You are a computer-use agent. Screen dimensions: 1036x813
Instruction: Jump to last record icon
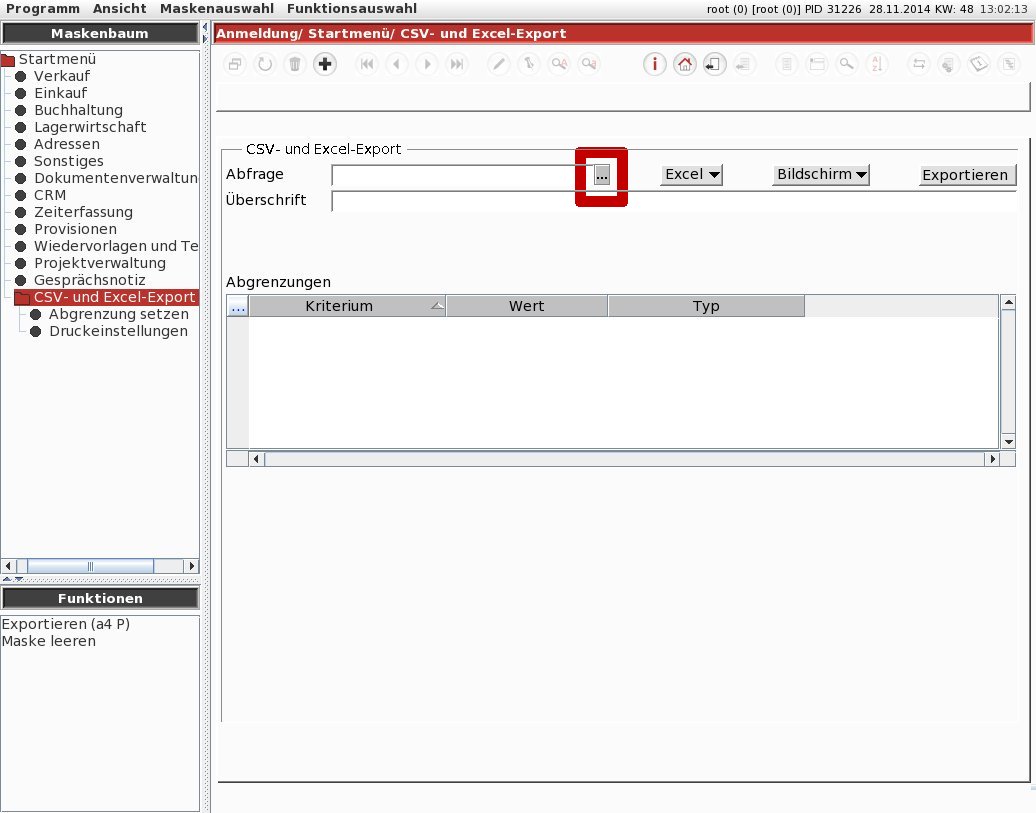pyautogui.click(x=457, y=64)
